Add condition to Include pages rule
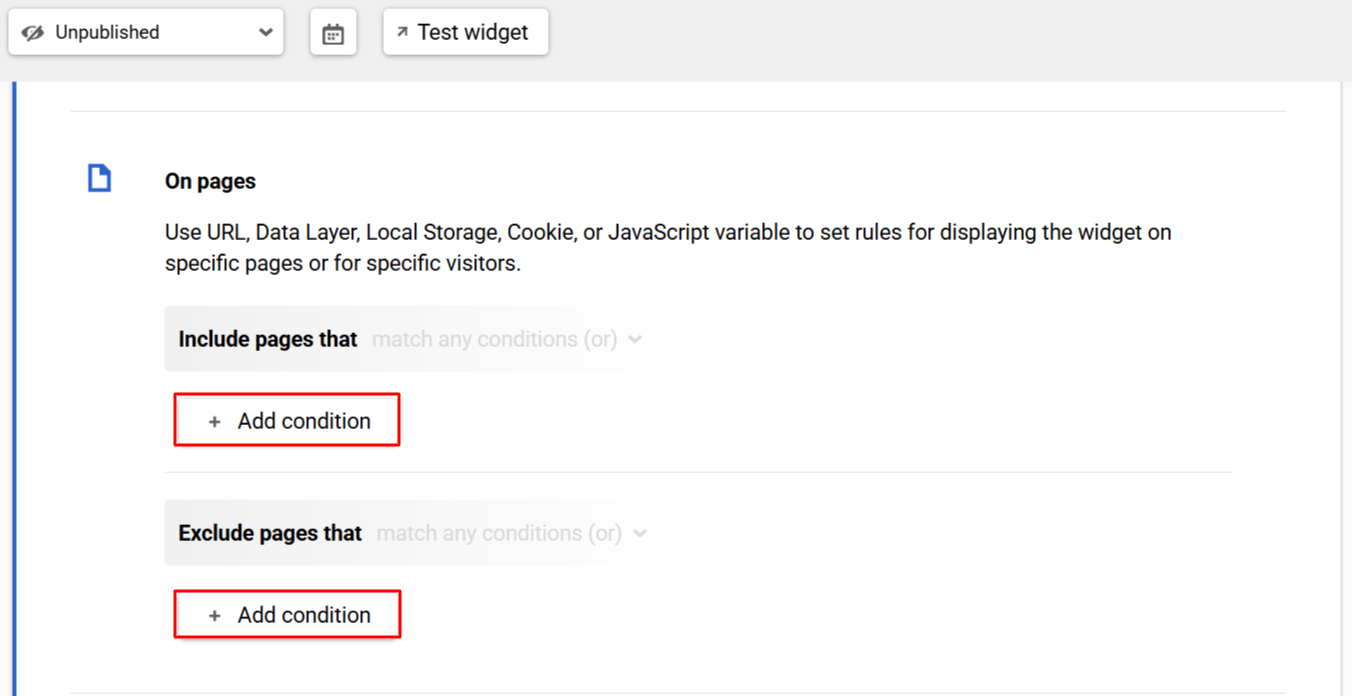This screenshot has height=696, width=1352. (287, 420)
